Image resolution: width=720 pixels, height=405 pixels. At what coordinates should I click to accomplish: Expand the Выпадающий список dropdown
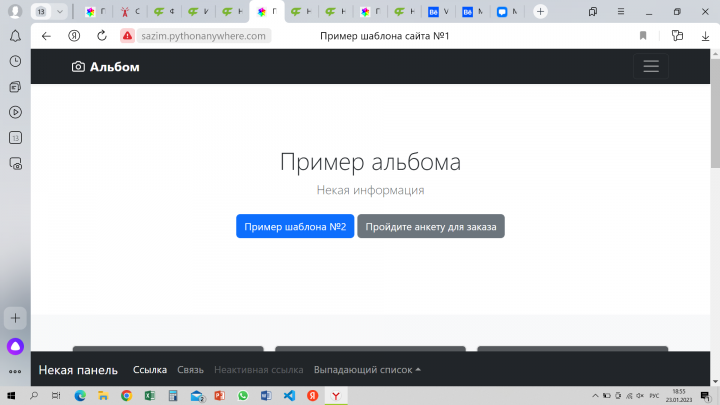(x=367, y=370)
